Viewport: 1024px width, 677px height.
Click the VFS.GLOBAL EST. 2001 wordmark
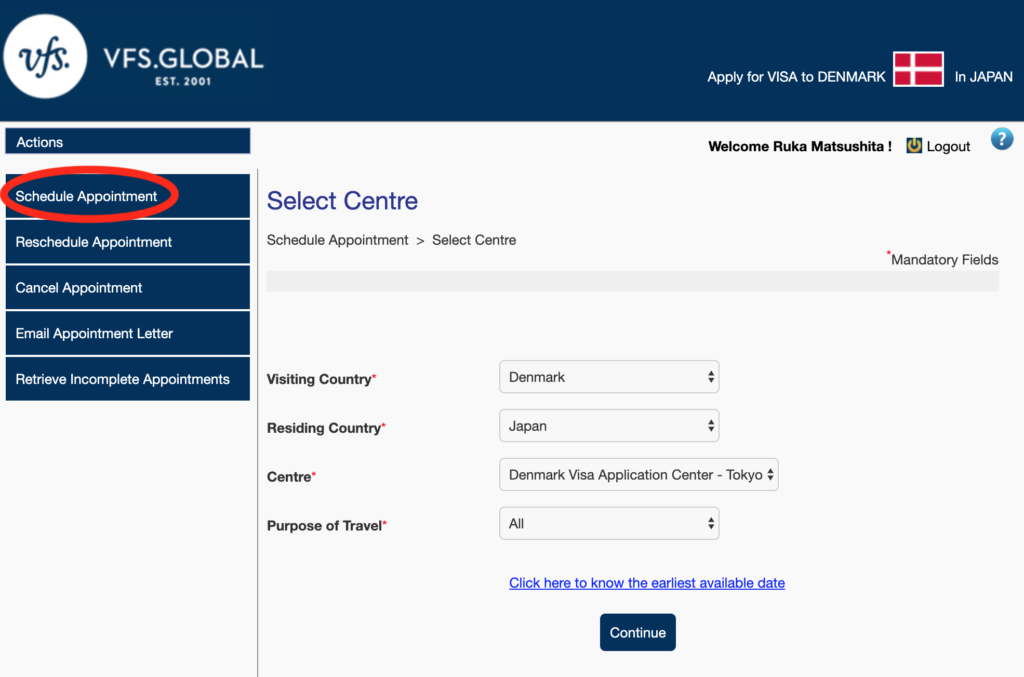coord(184,66)
